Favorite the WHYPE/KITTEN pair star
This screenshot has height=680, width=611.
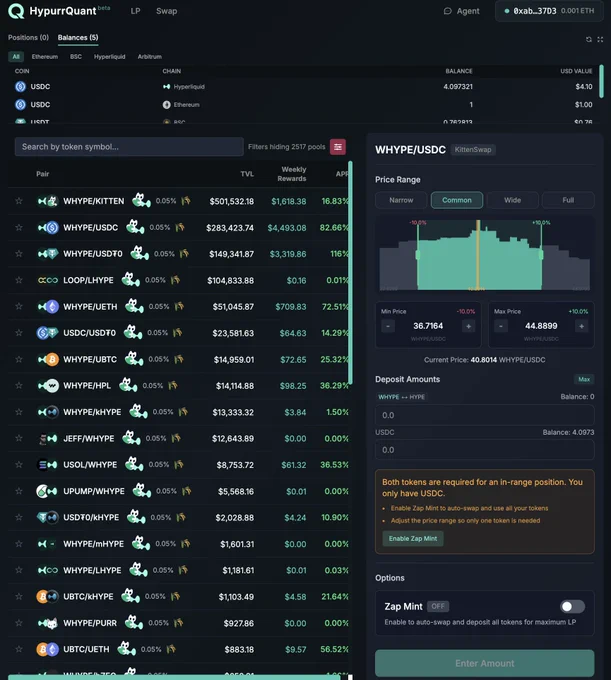[x=19, y=201]
